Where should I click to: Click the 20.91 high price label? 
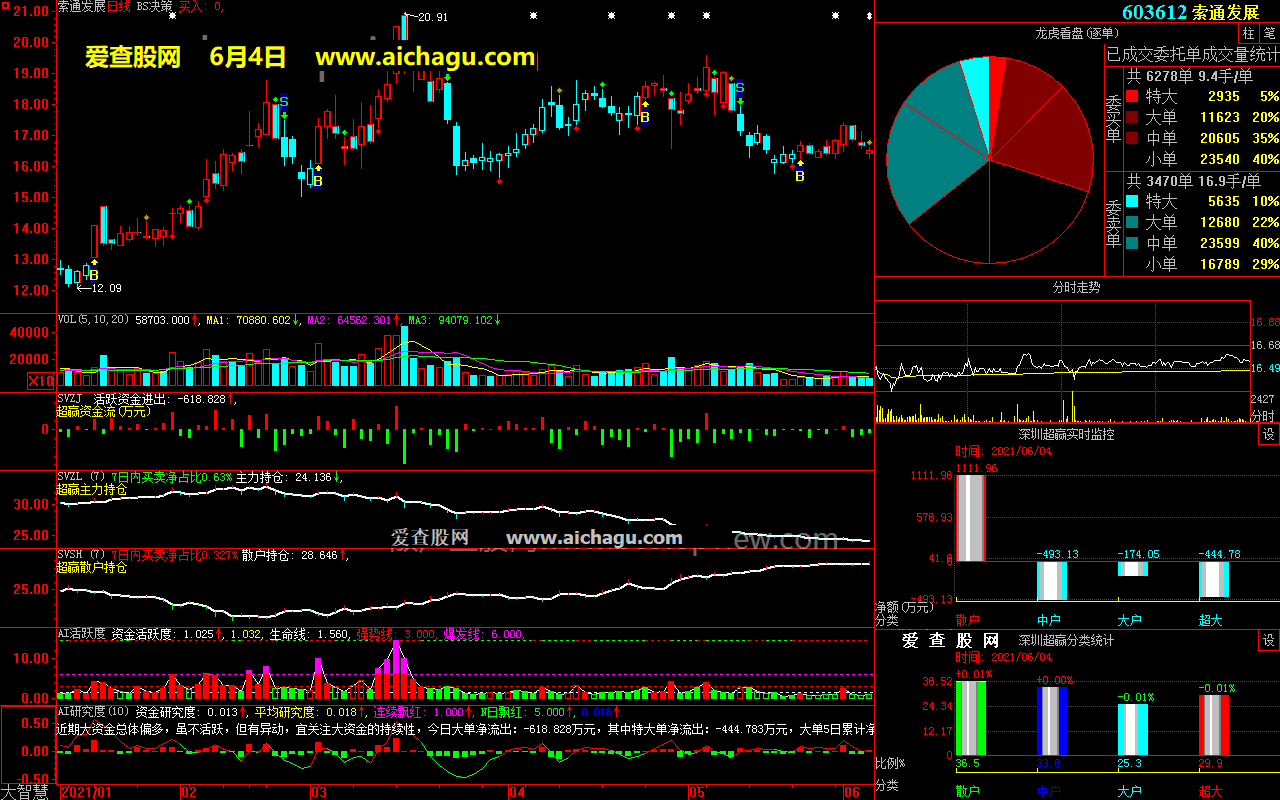(433, 17)
